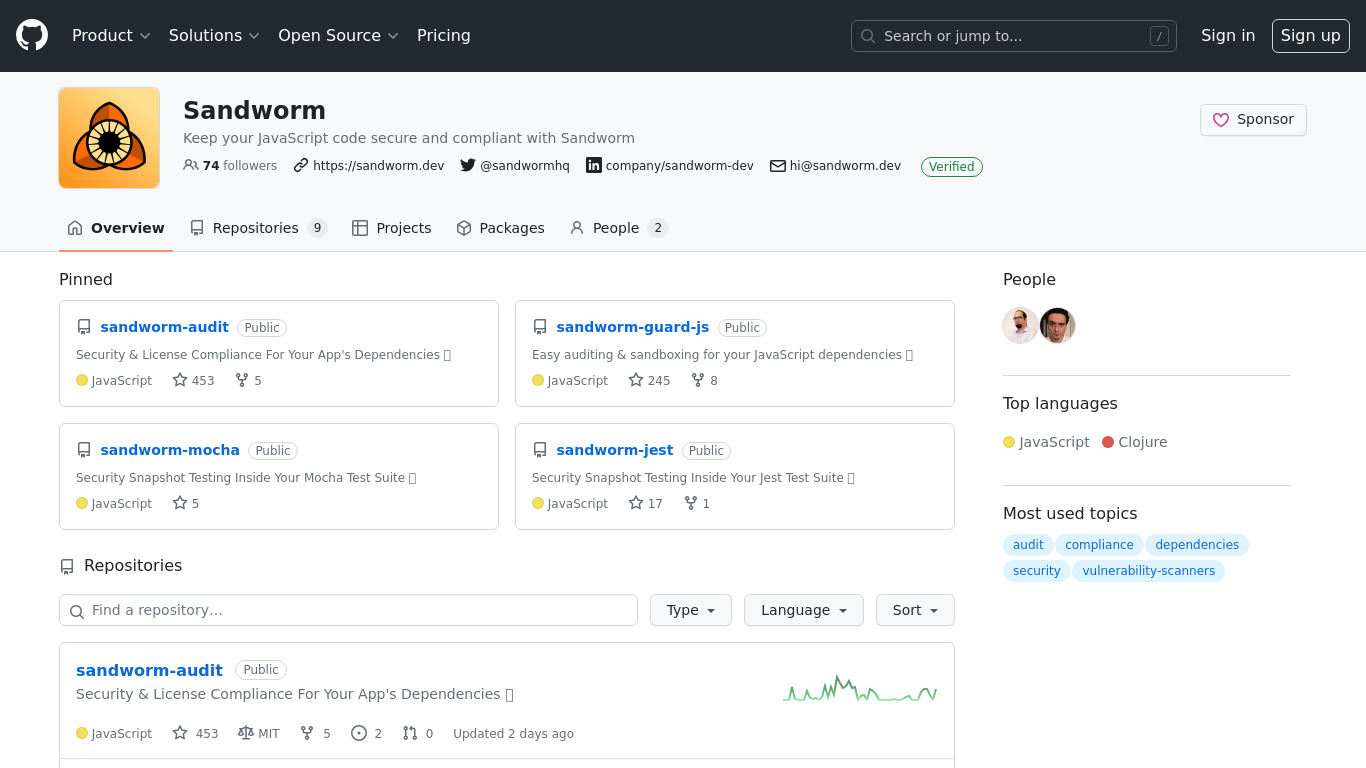Open pinned sandworm-mocha repository

click(x=170, y=450)
